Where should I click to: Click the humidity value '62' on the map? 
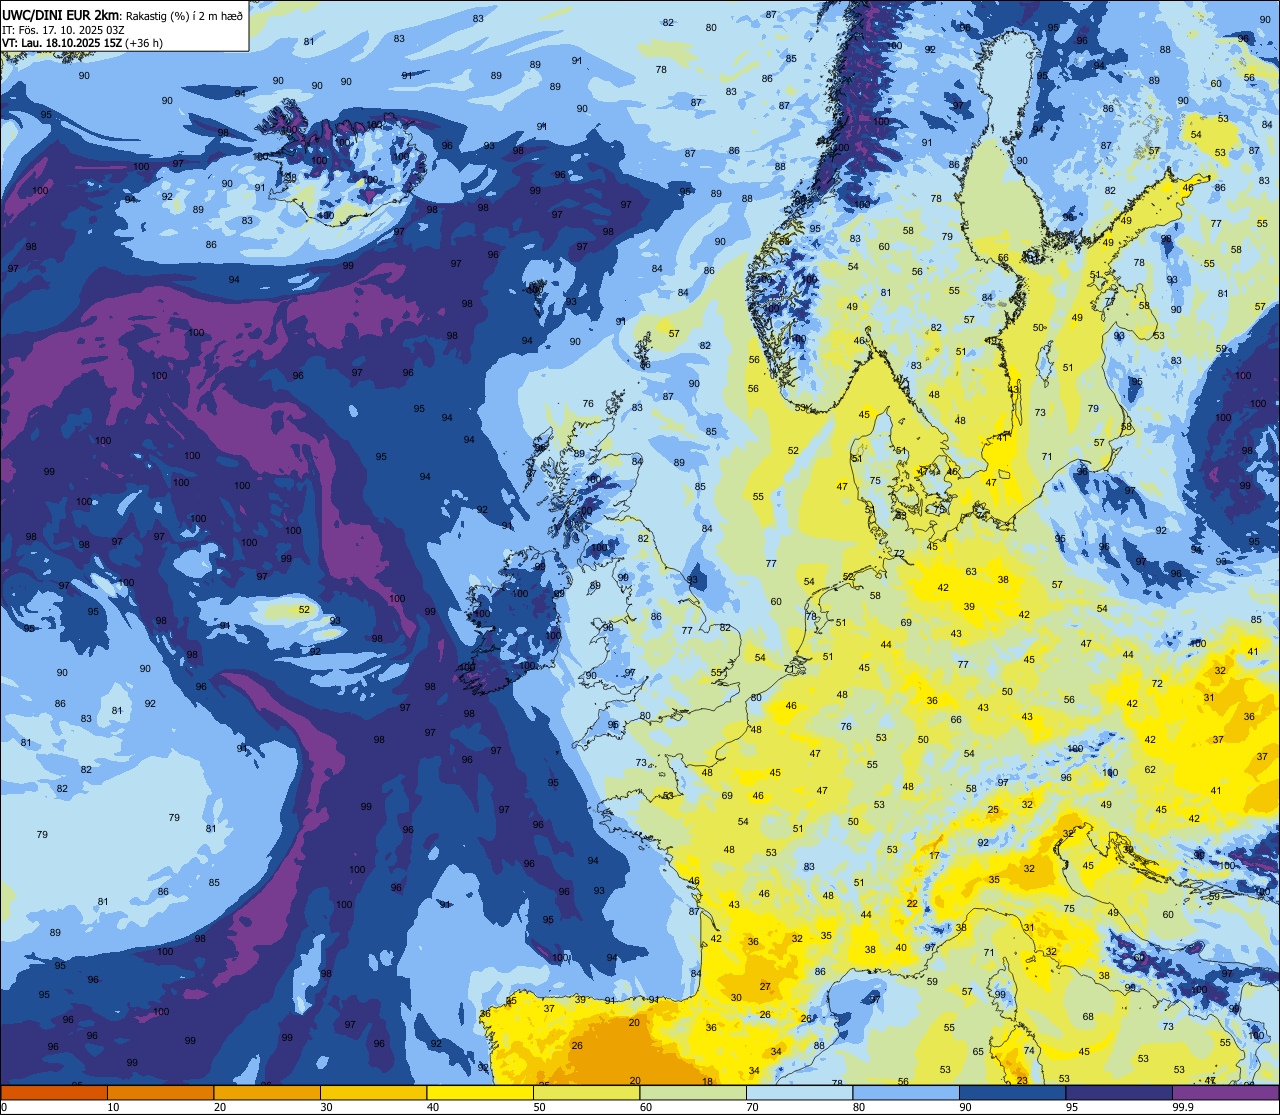[1150, 769]
